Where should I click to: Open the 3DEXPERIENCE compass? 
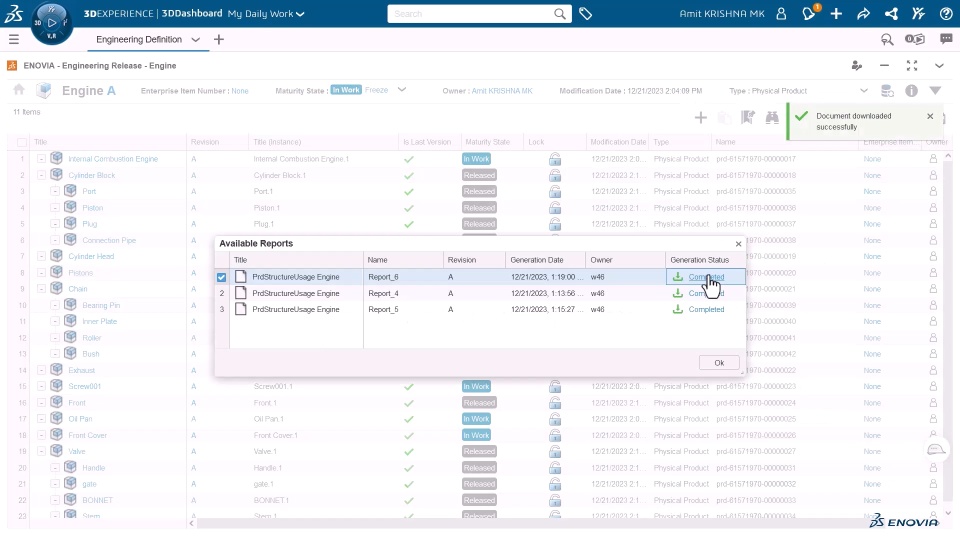click(51, 23)
